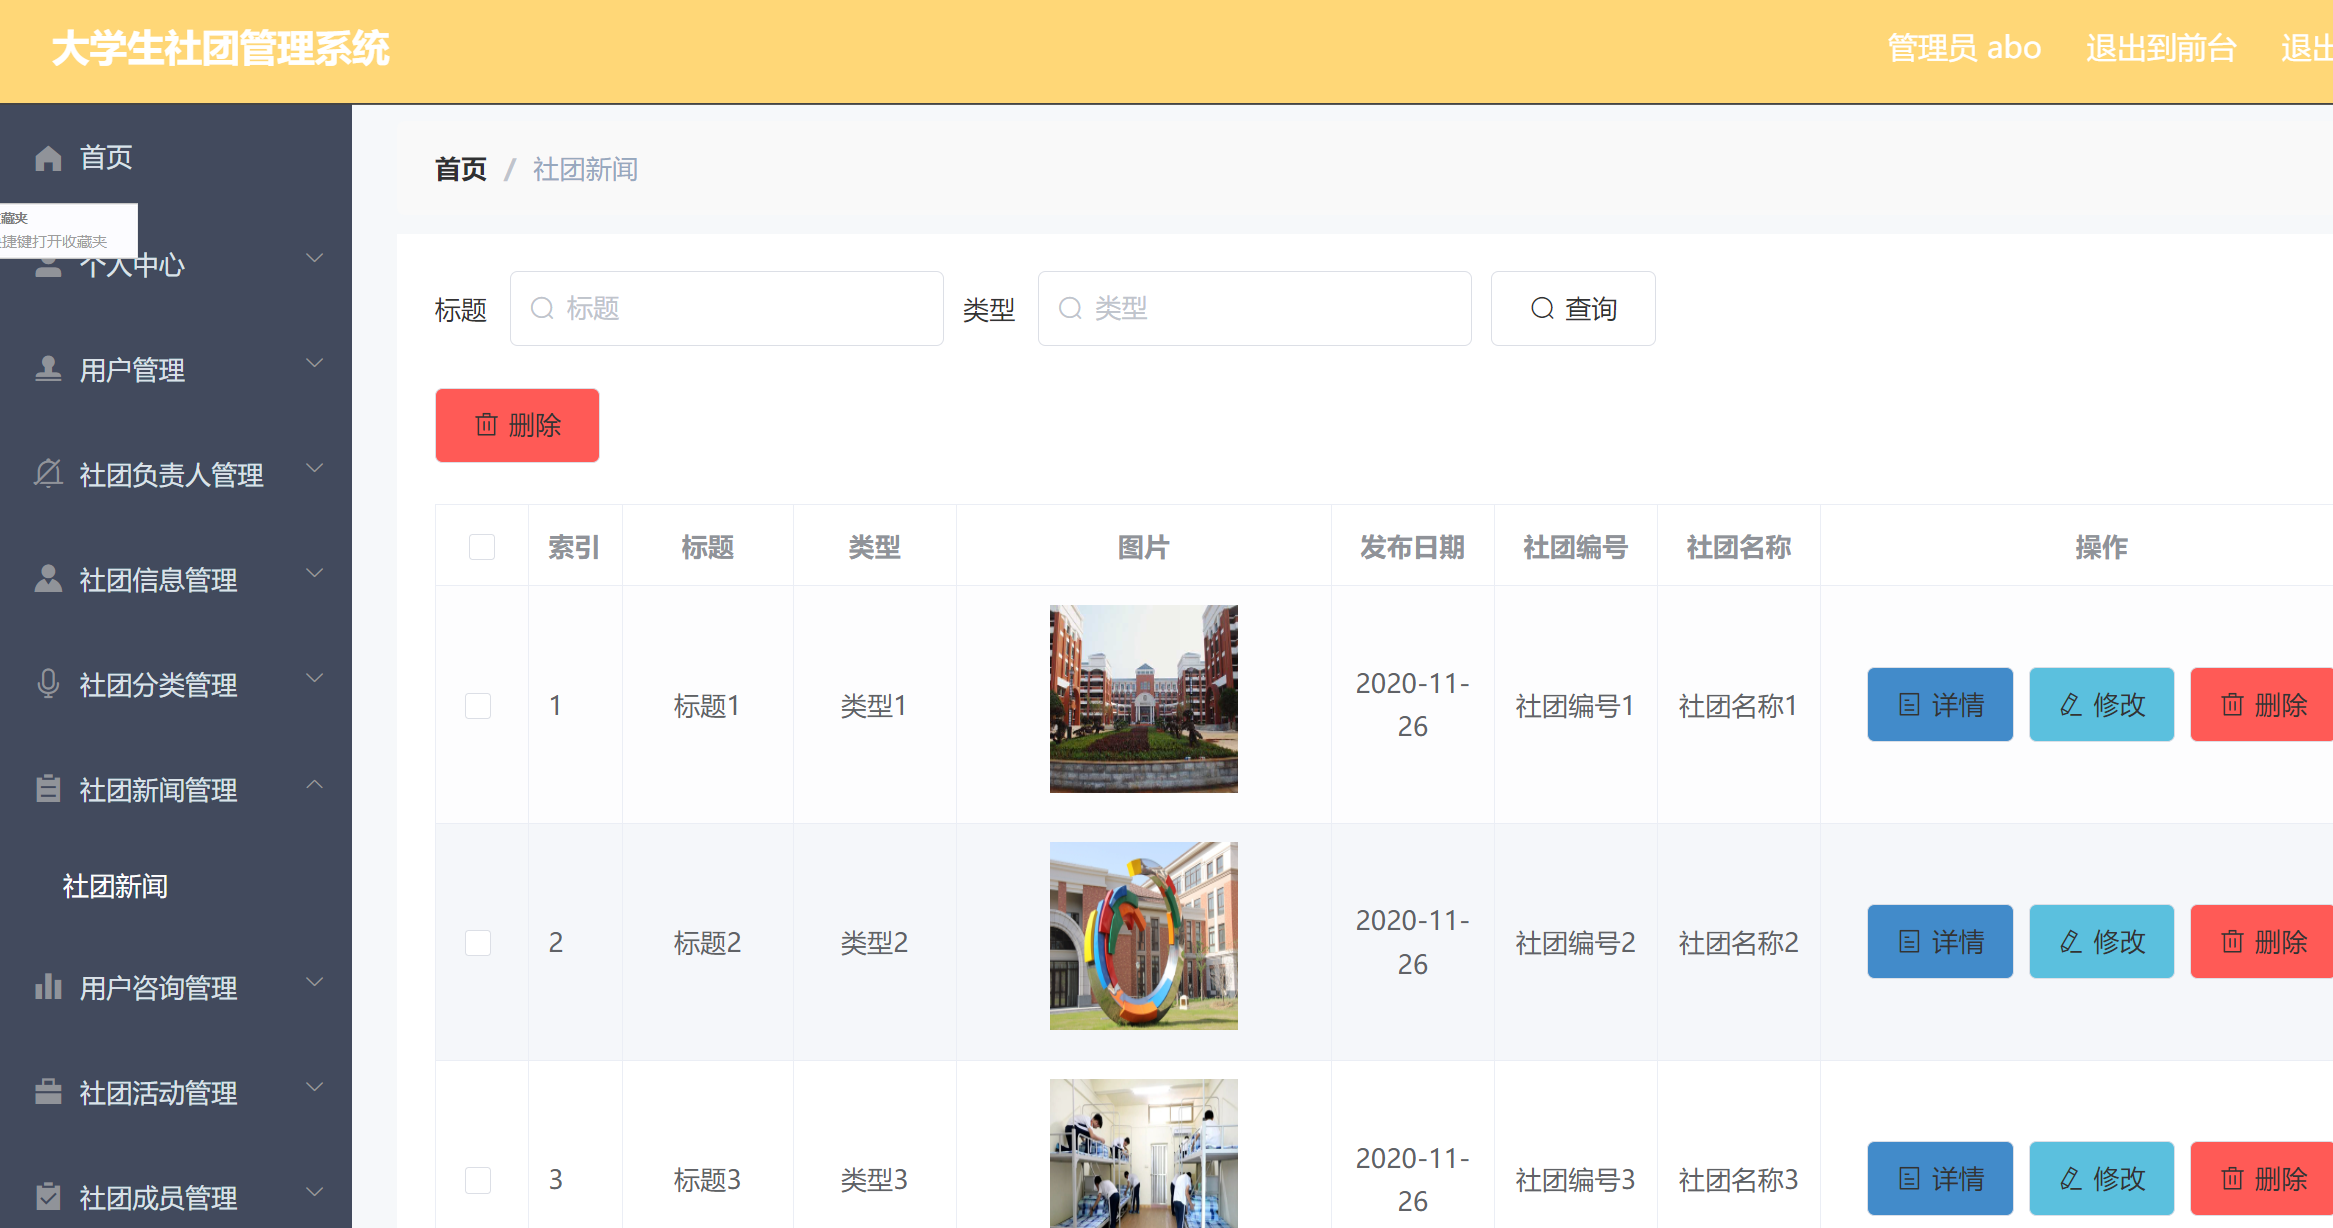Viewport: 2333px width, 1228px height.
Task: Click the 用户咨询管理 bar chart icon
Action: pyautogui.click(x=48, y=987)
